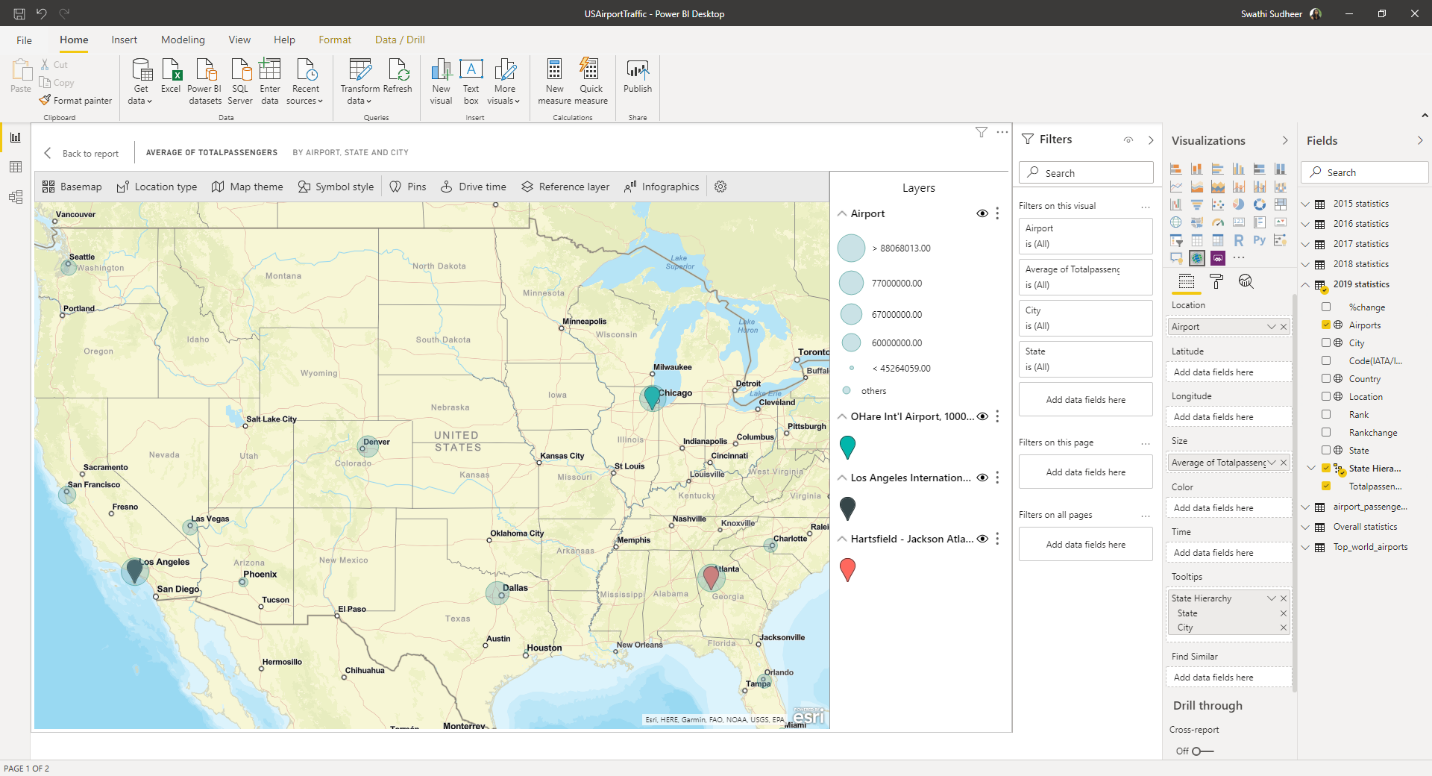The image size is (1432, 776).
Task: Expand the 2016 statistics table
Action: point(1305,224)
